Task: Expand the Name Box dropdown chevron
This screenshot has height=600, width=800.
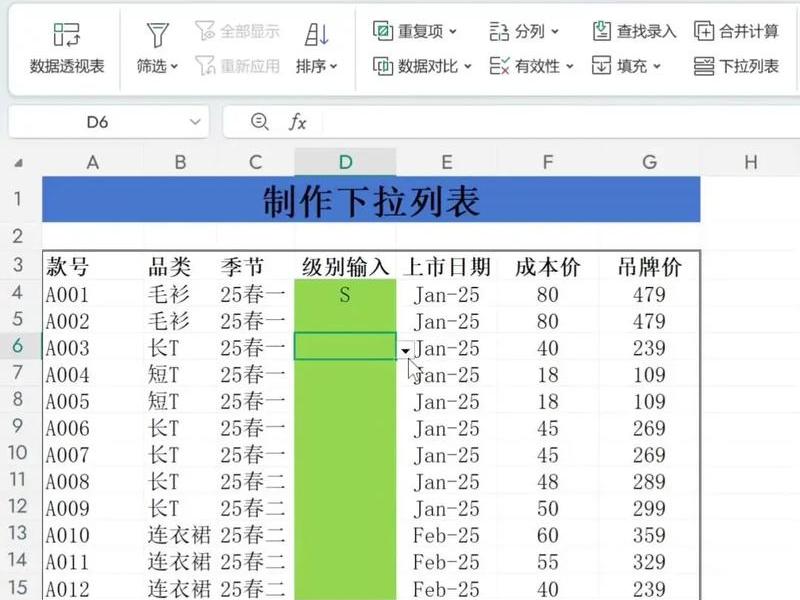Action: [195, 122]
